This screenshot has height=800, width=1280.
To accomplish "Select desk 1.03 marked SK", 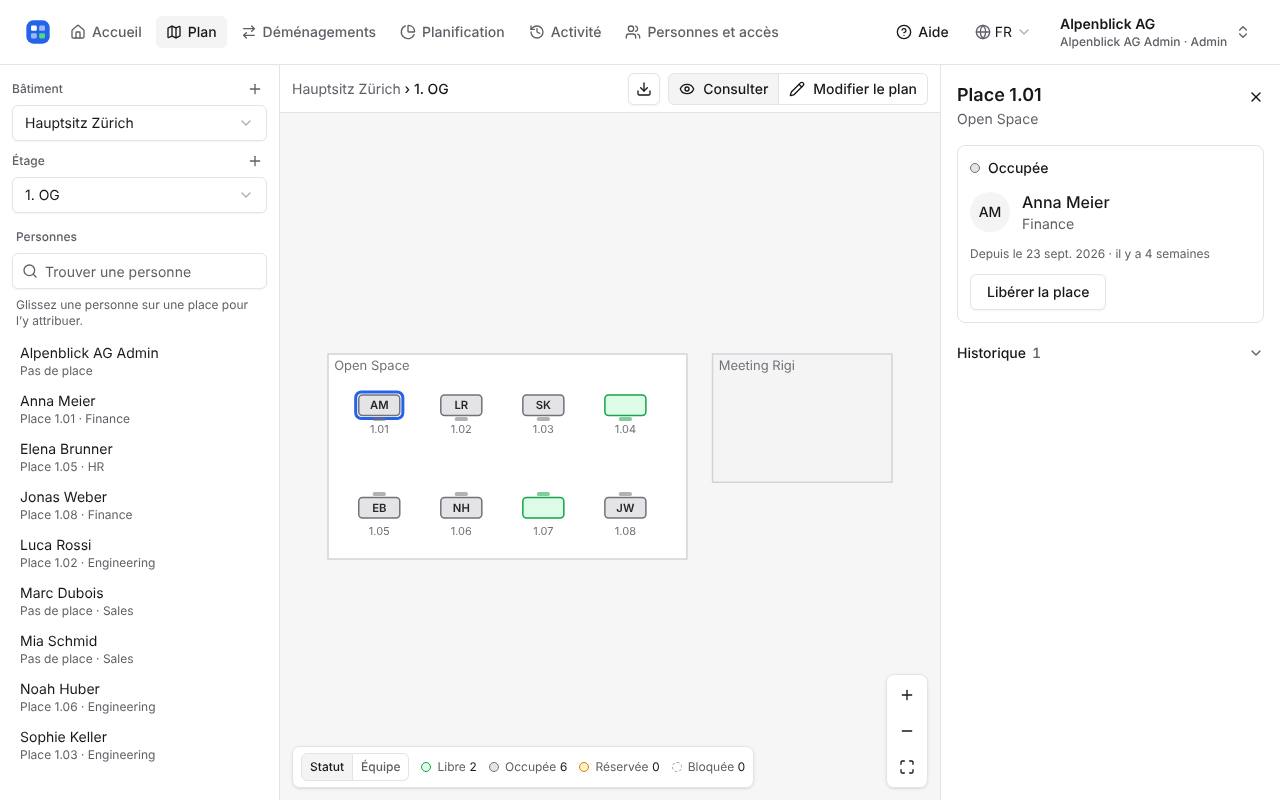I will click(x=543, y=405).
